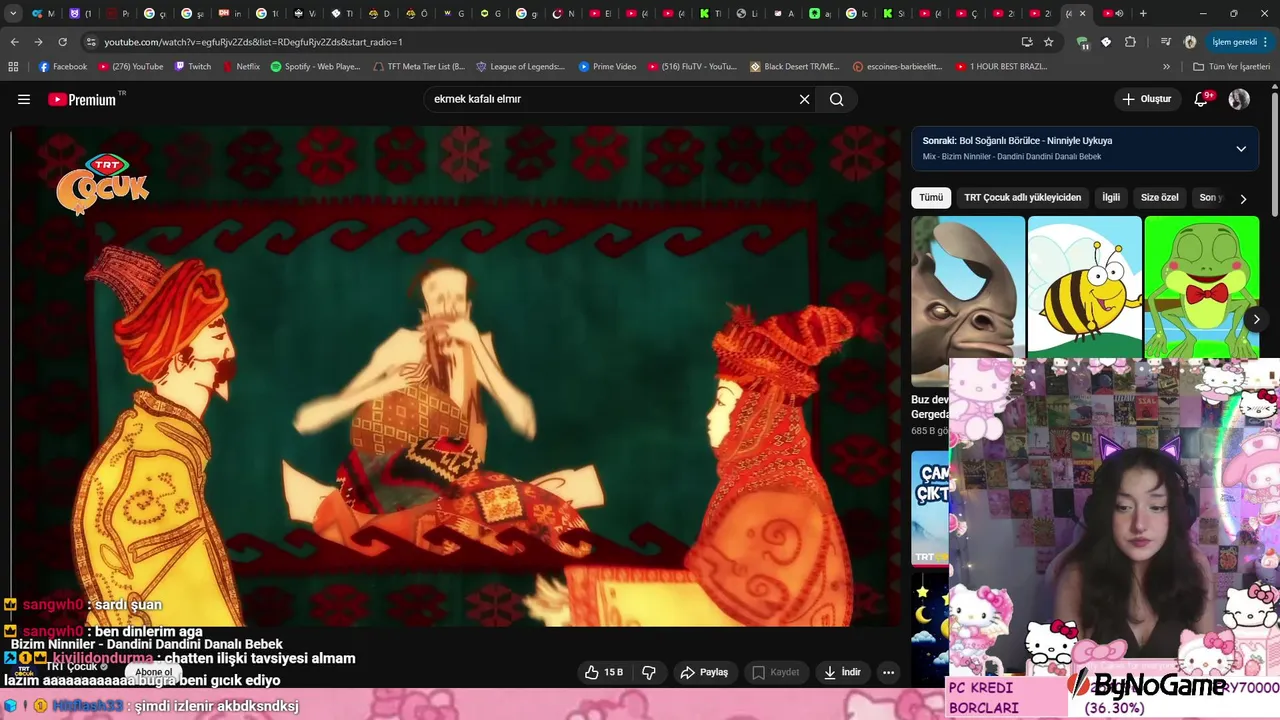Like the video (15 B)

coord(604,672)
